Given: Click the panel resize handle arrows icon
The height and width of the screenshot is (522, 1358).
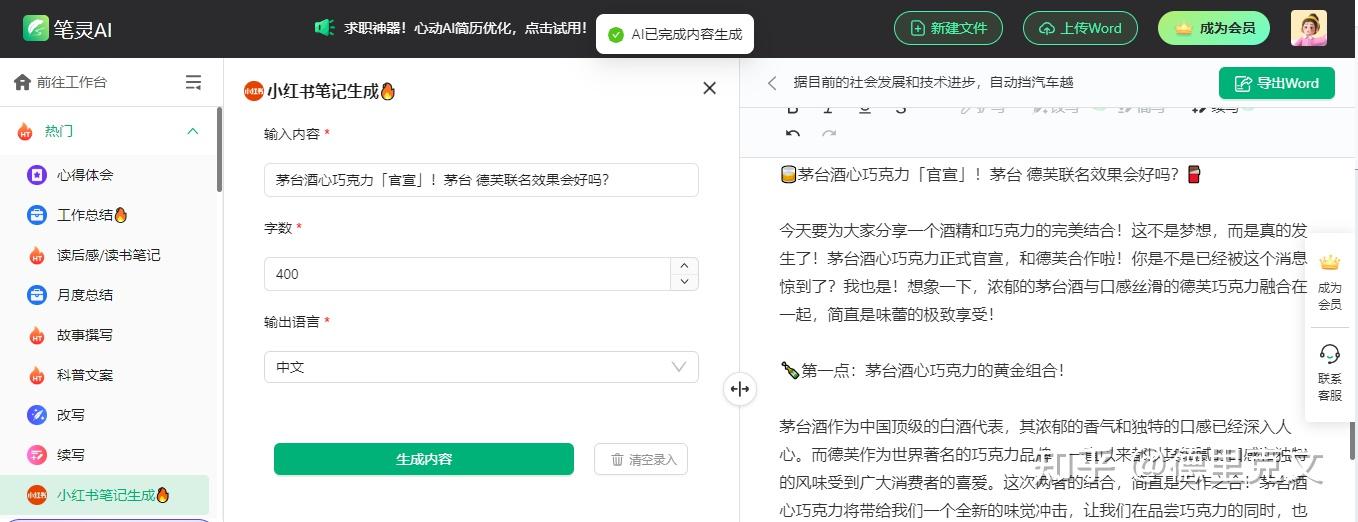Looking at the screenshot, I should click(x=740, y=389).
